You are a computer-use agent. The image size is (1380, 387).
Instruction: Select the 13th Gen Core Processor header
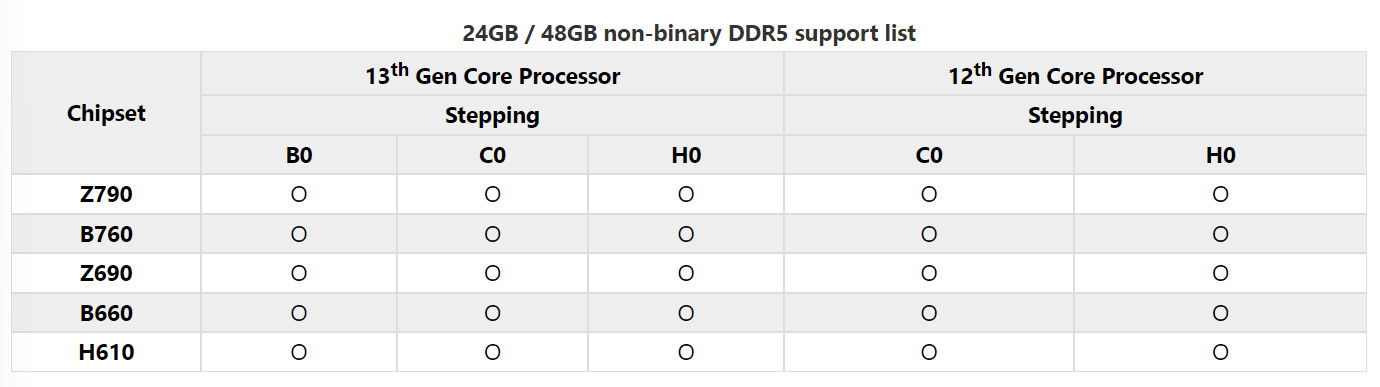coord(492,75)
